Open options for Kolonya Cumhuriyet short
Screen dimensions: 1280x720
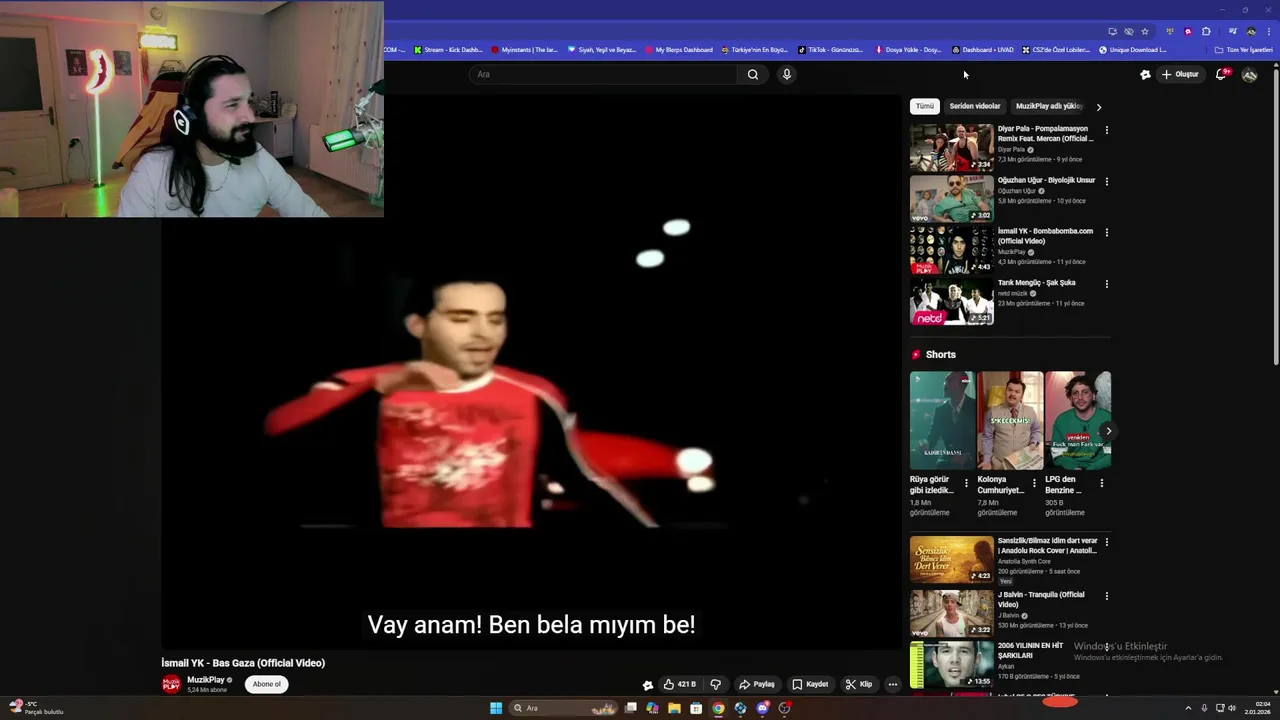coord(1034,483)
